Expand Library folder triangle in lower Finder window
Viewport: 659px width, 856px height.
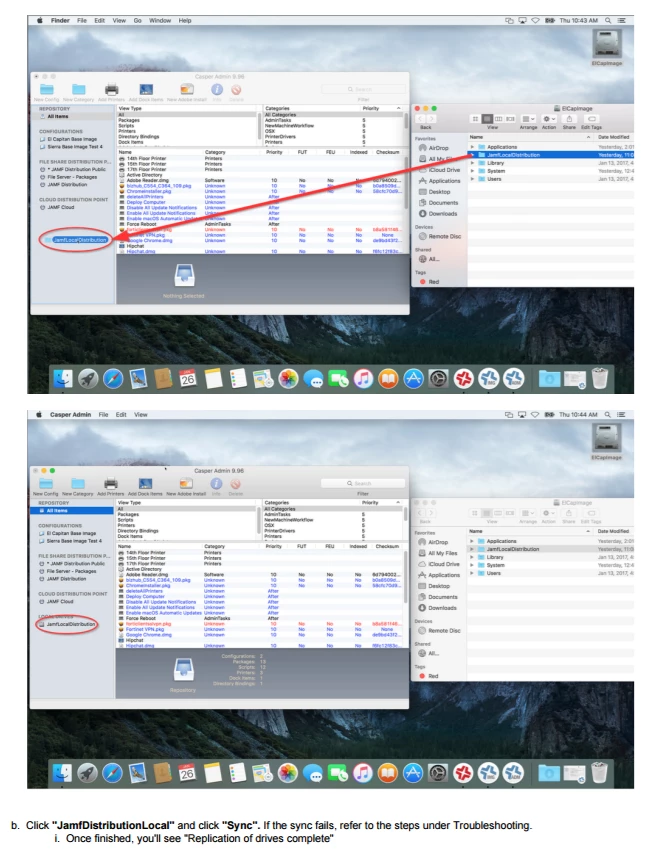click(472, 557)
